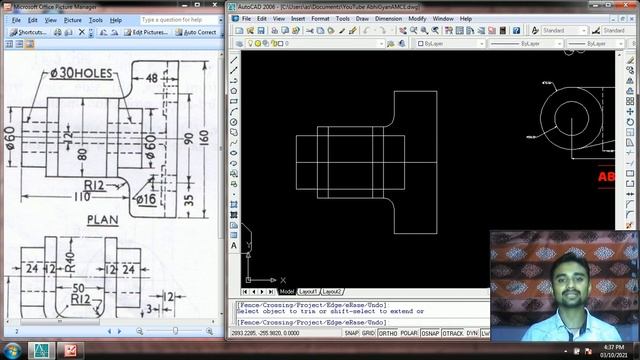
Task: Click the Pan realtime icon
Action: point(403,31)
